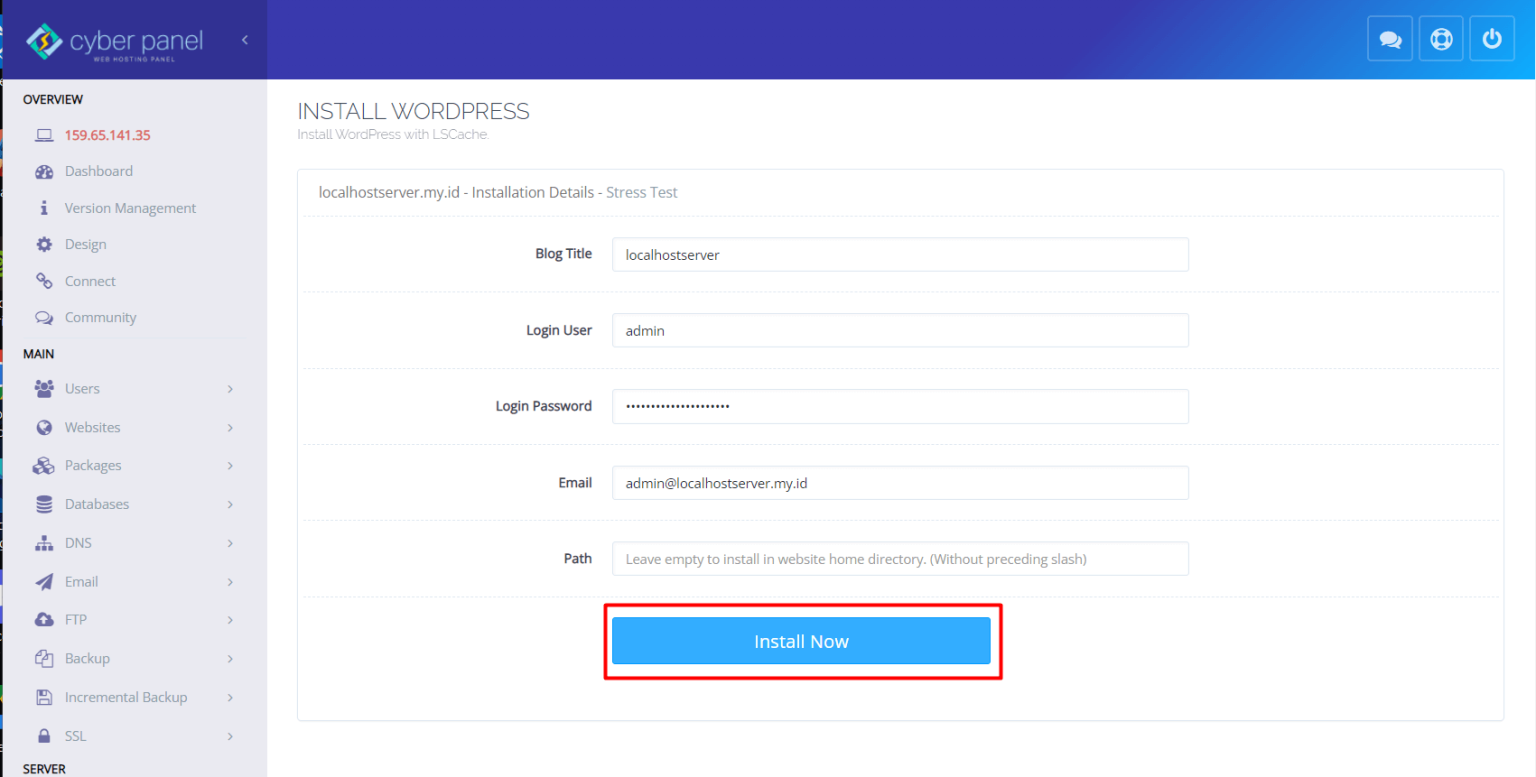Click the Login User field
Screen dimensions: 1536x777
(900, 330)
